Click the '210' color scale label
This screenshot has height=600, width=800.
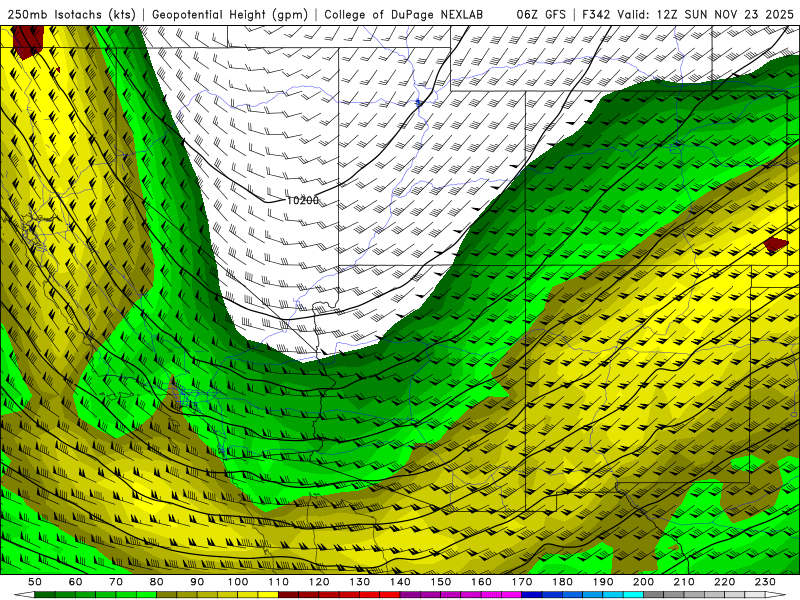(684, 582)
